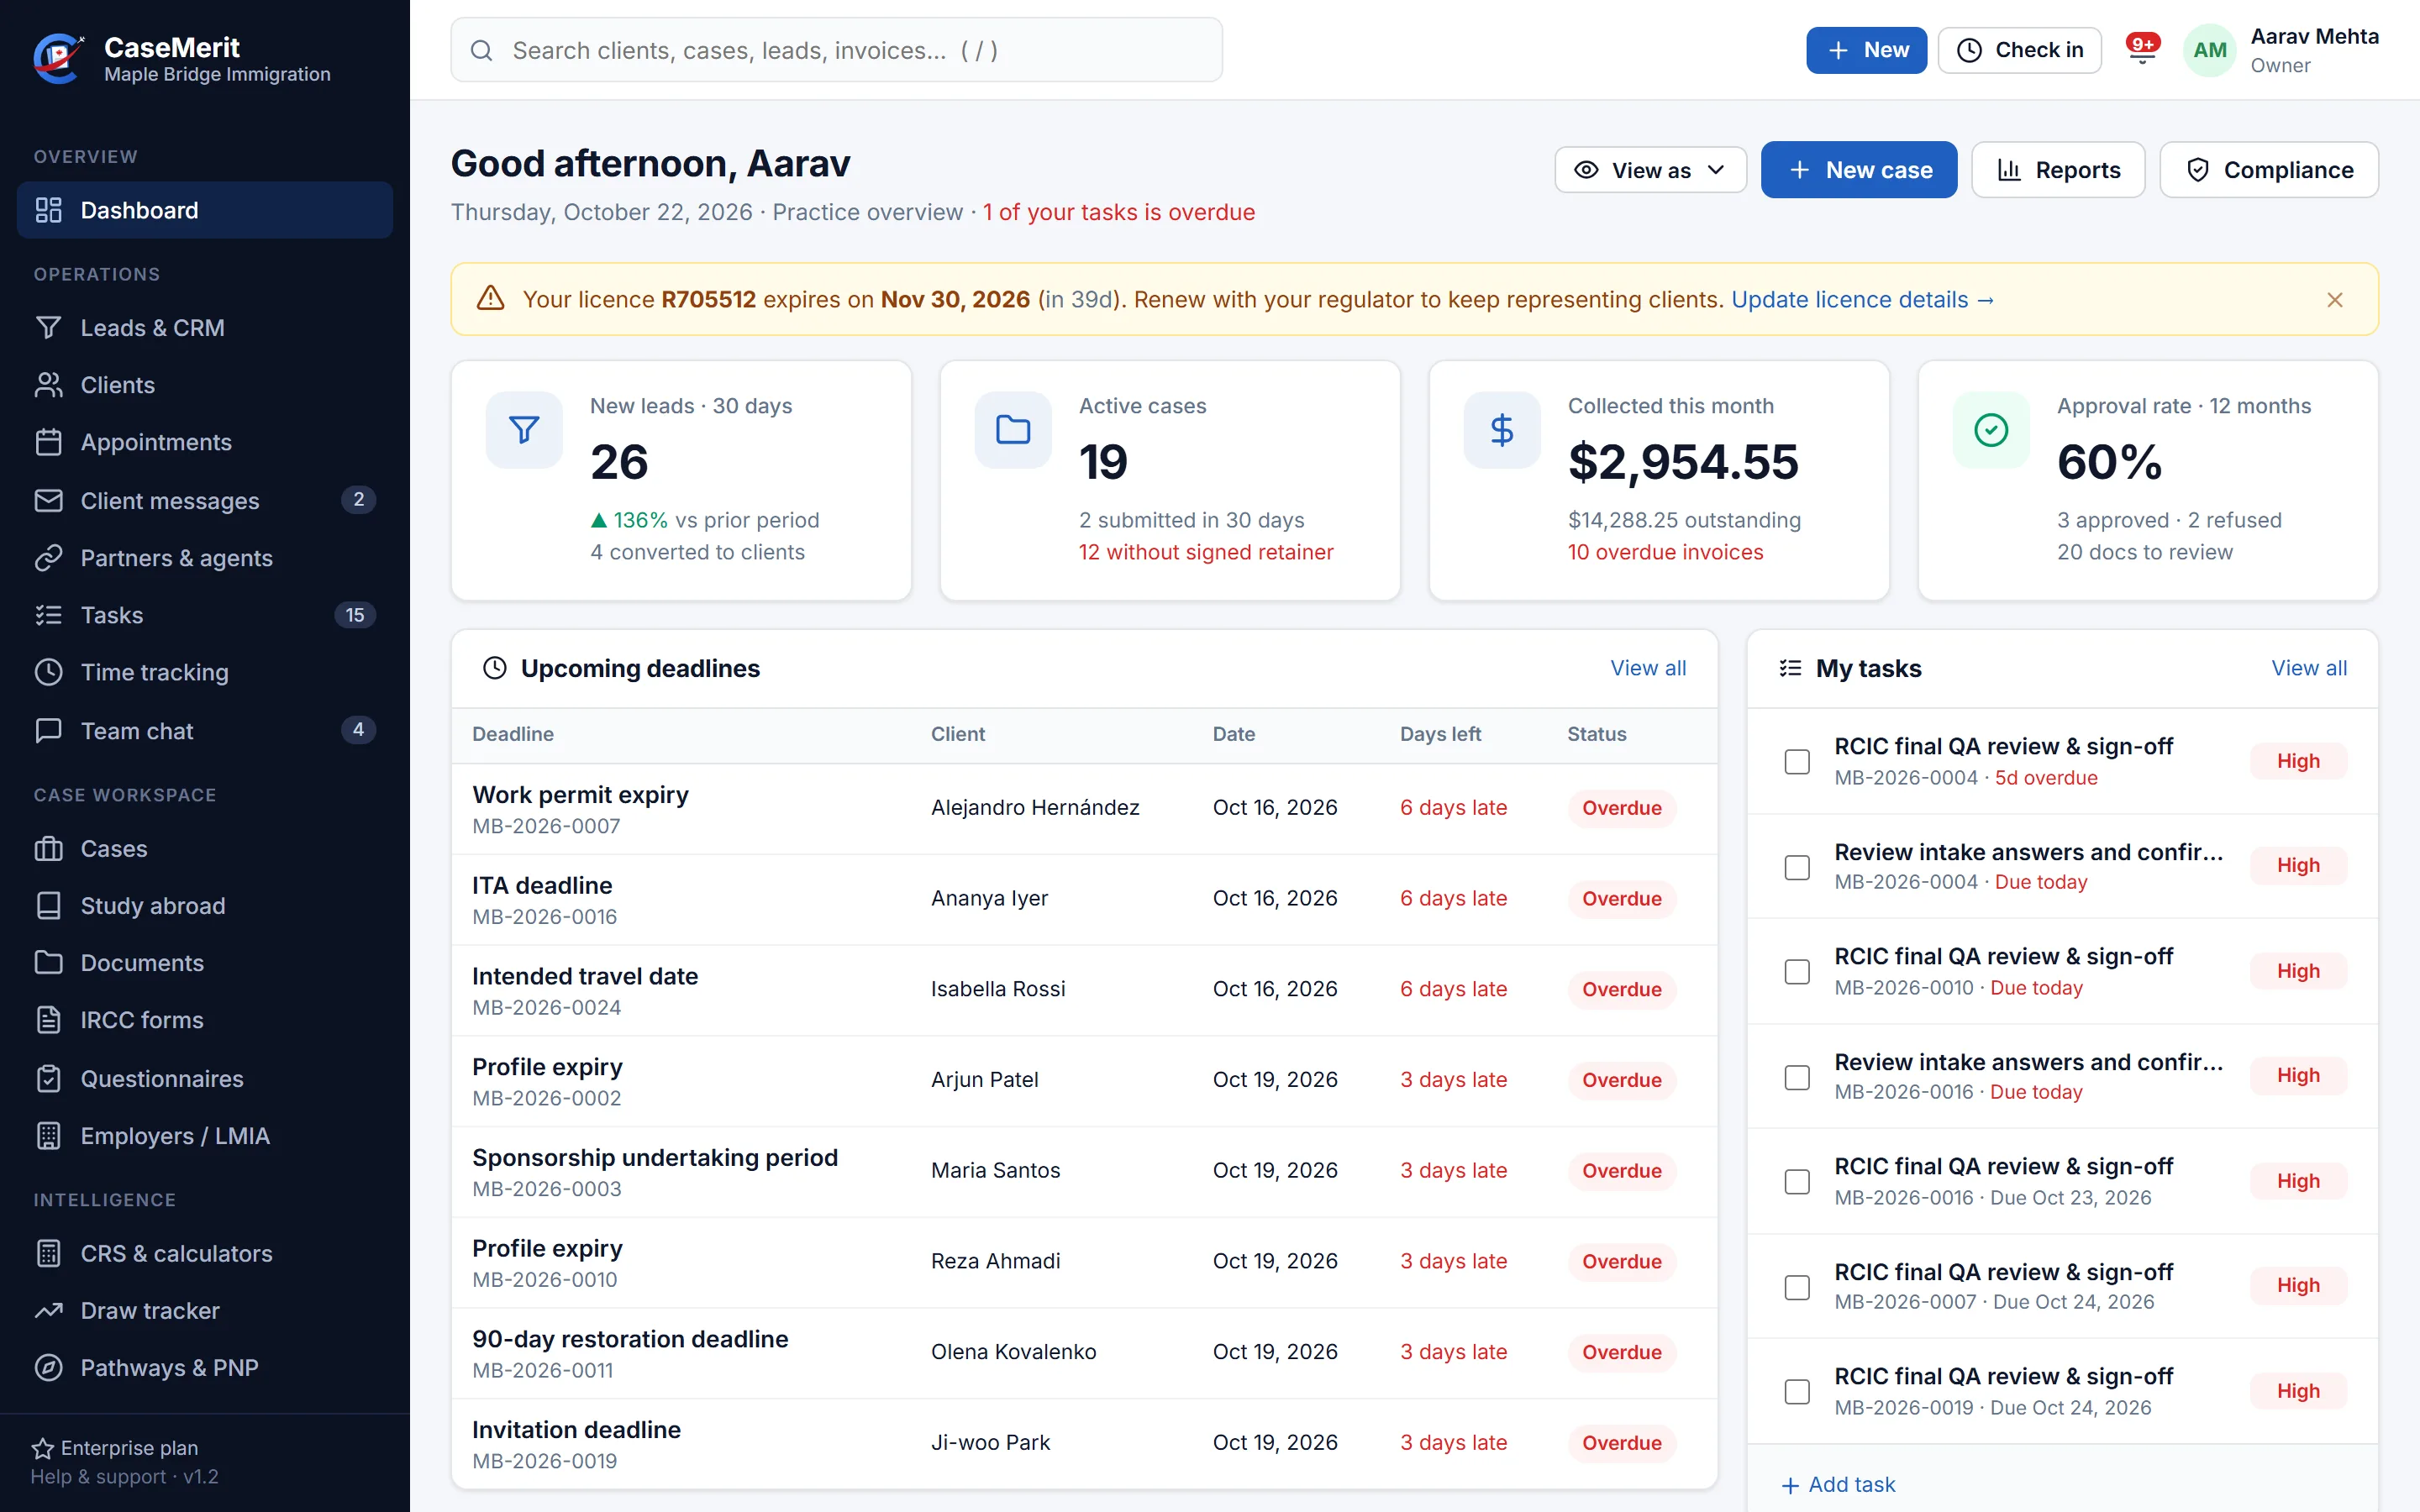Open the View as dropdown

[1650, 170]
